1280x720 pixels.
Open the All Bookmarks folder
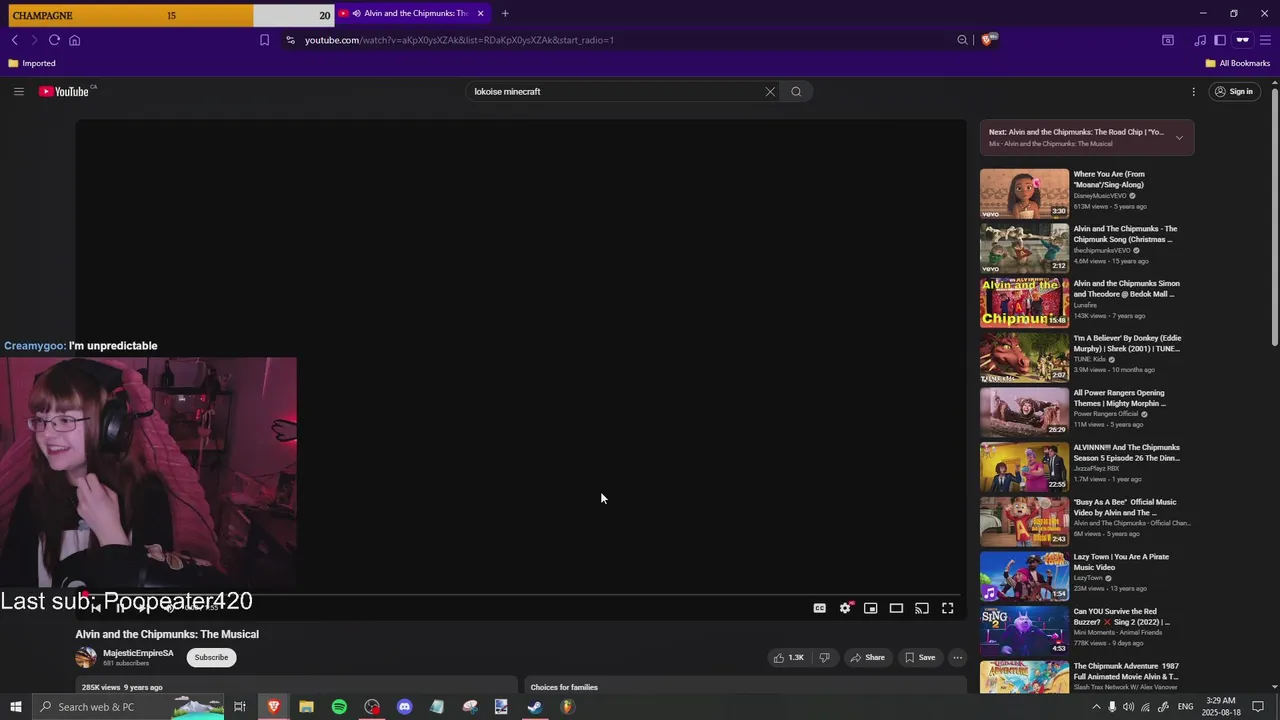tap(1238, 63)
